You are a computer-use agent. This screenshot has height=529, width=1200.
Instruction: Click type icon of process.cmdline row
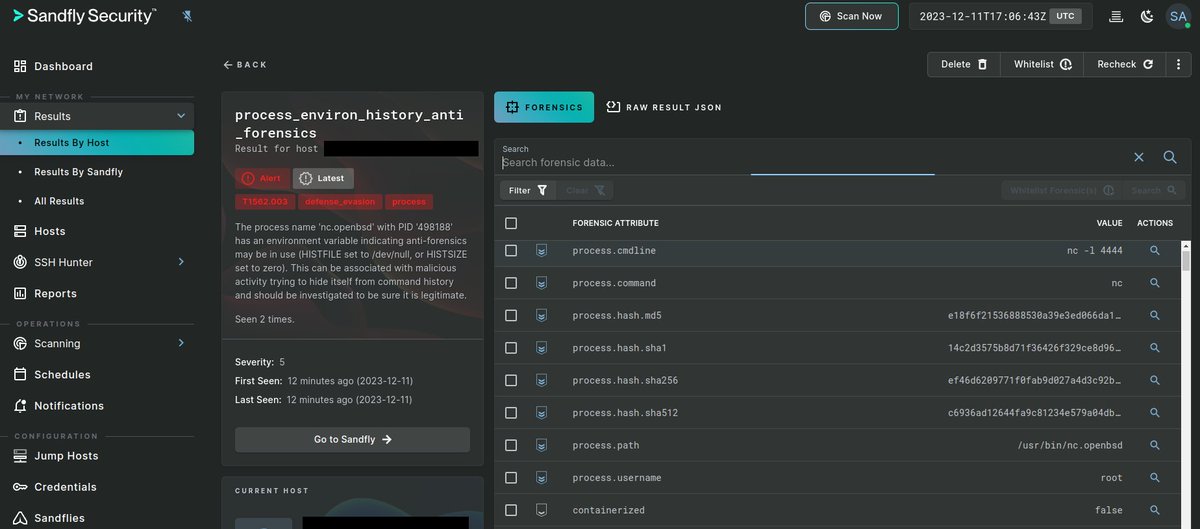pos(541,250)
